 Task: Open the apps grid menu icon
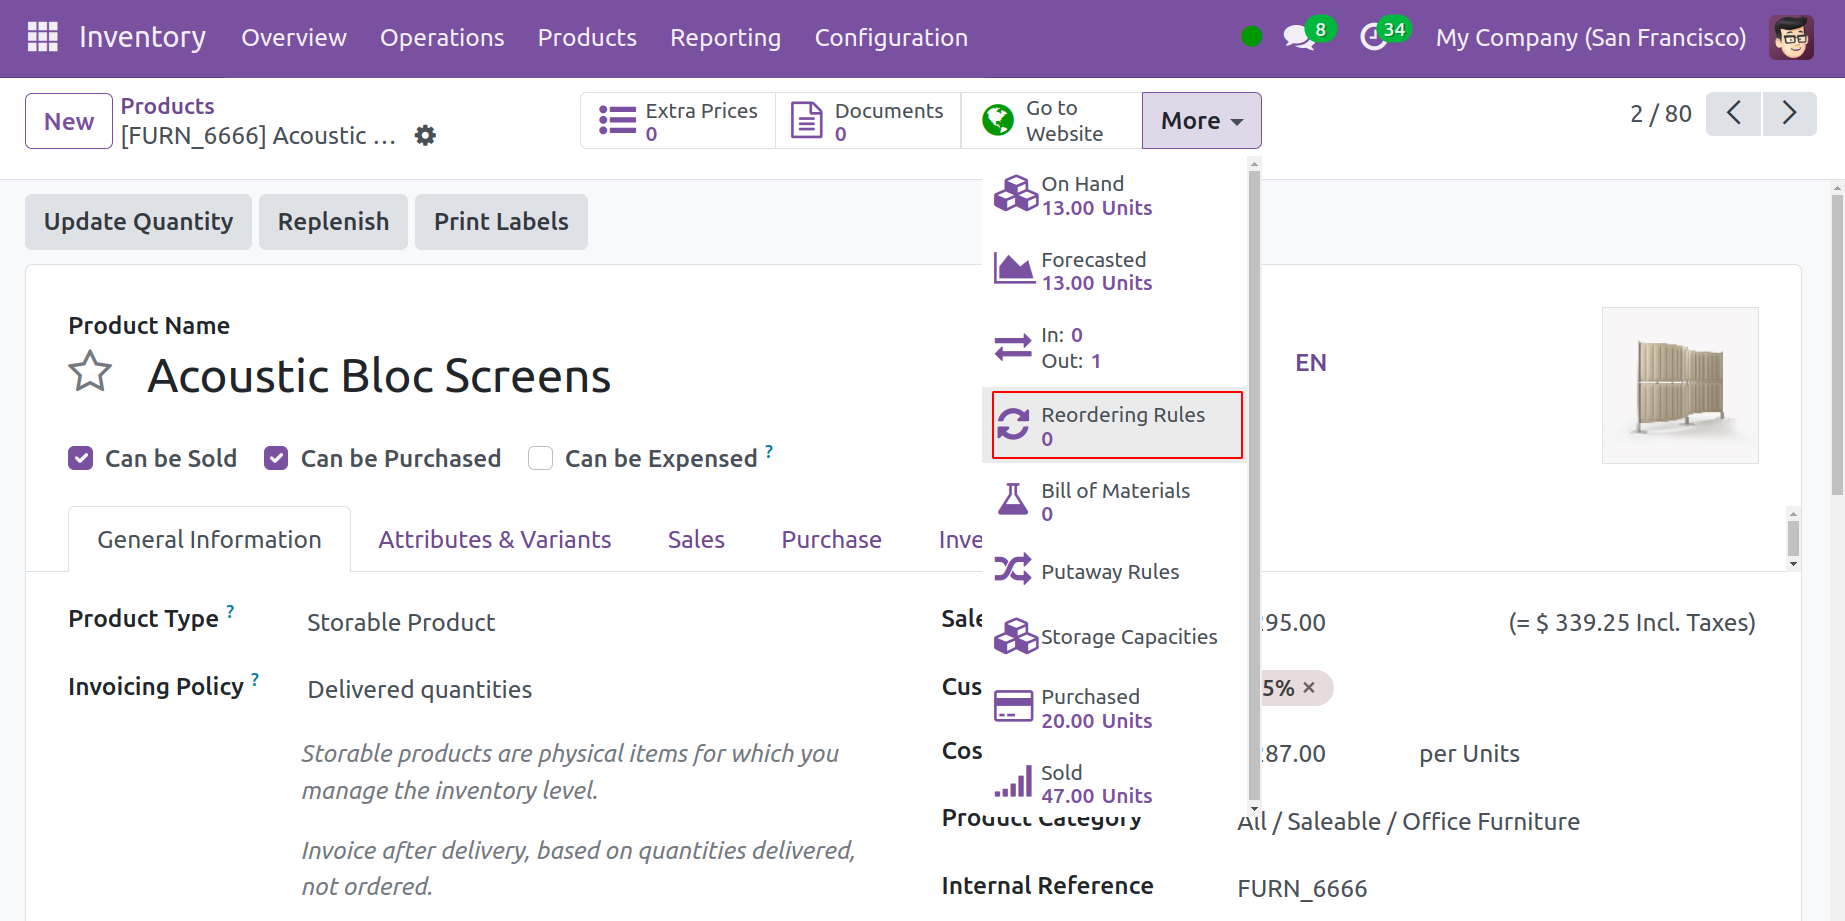[42, 37]
